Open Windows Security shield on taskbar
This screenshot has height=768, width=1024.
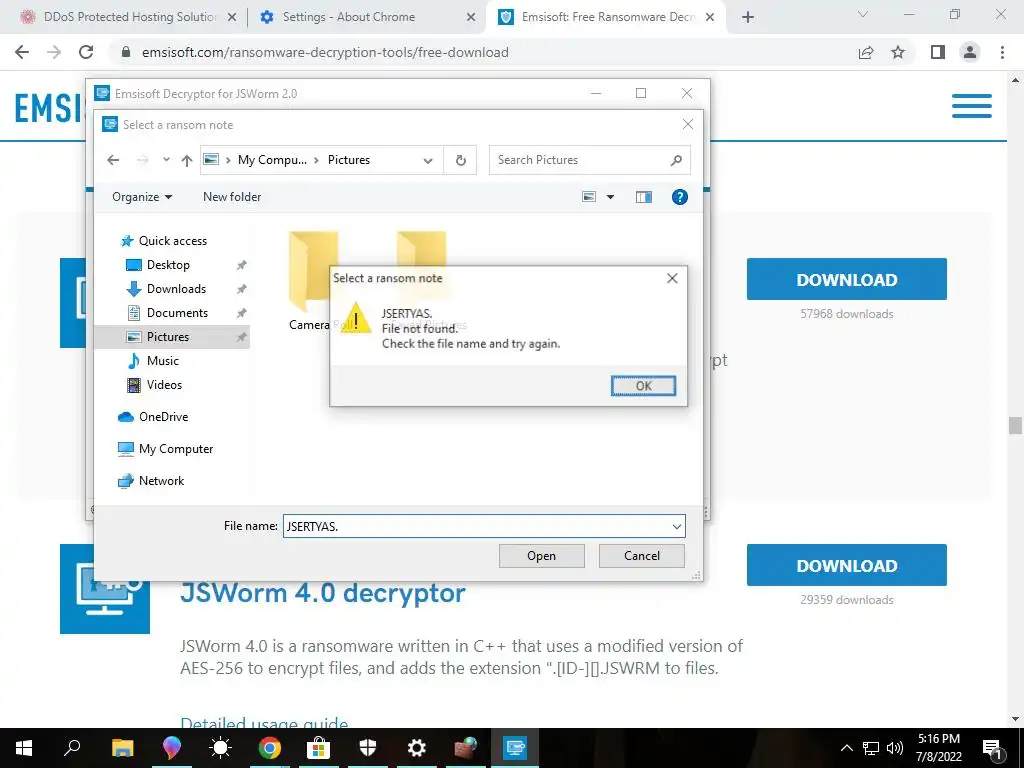[368, 748]
